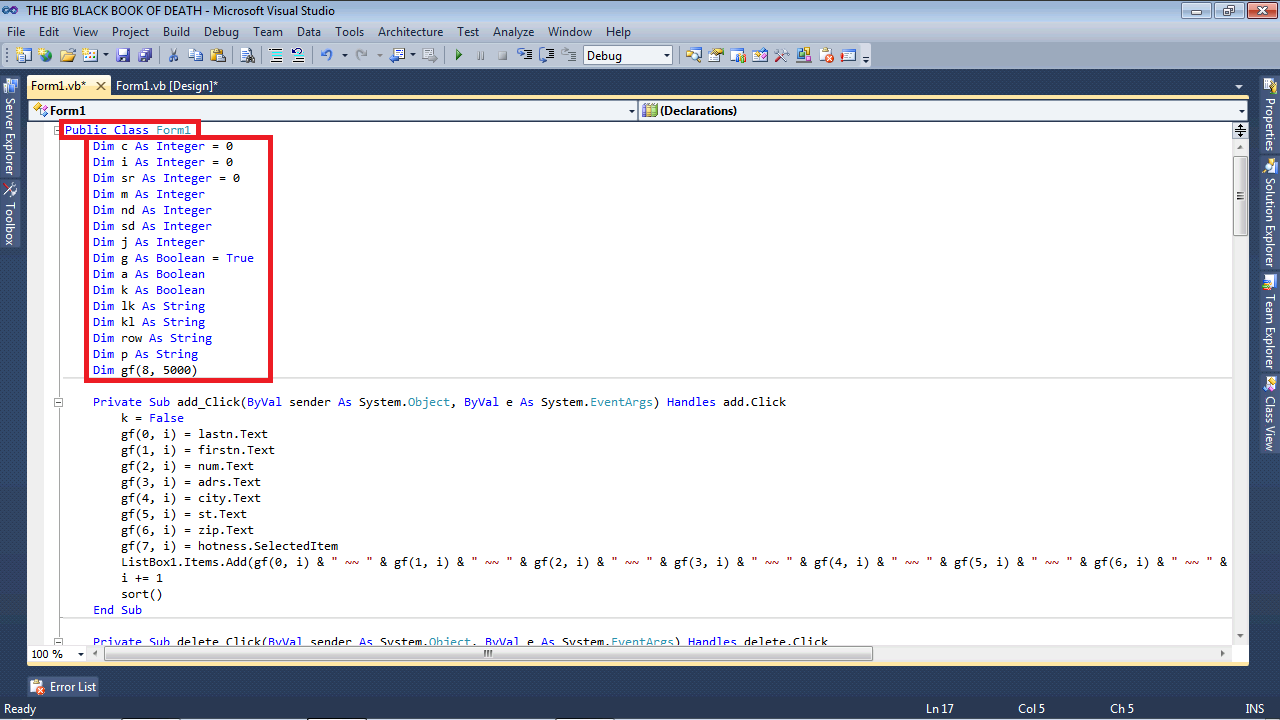Save Form1.vb with the single-disk icon
This screenshot has height=720, width=1280.
(123, 56)
